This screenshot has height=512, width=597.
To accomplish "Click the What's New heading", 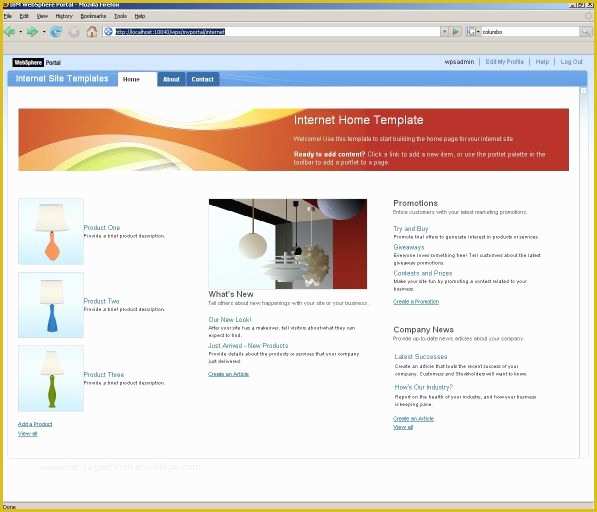I will click(231, 294).
